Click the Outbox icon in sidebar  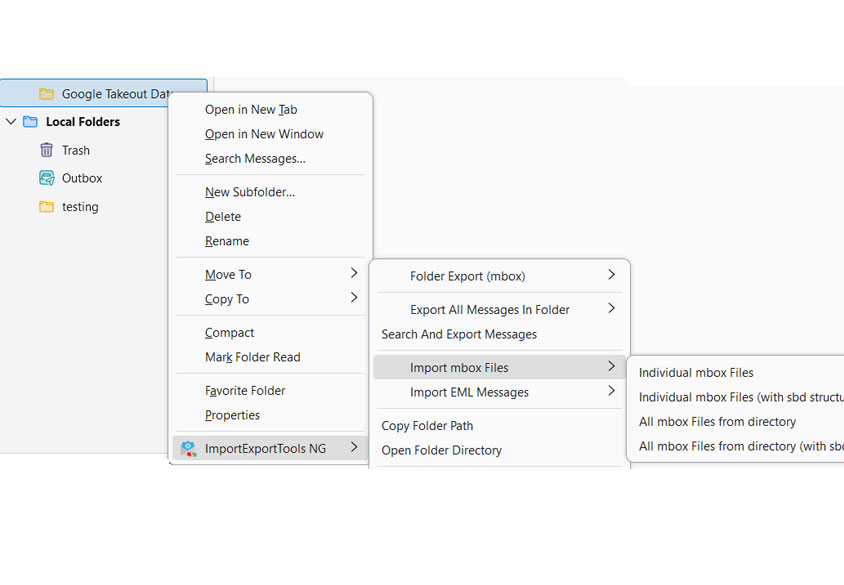tap(47, 178)
